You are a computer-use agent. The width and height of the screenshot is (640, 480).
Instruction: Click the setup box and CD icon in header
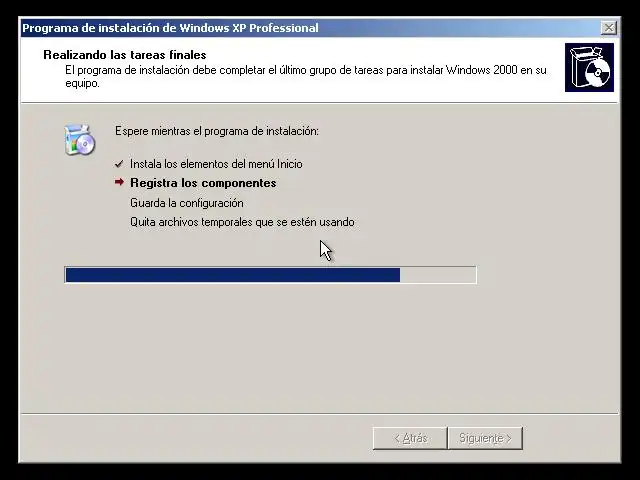pos(589,67)
